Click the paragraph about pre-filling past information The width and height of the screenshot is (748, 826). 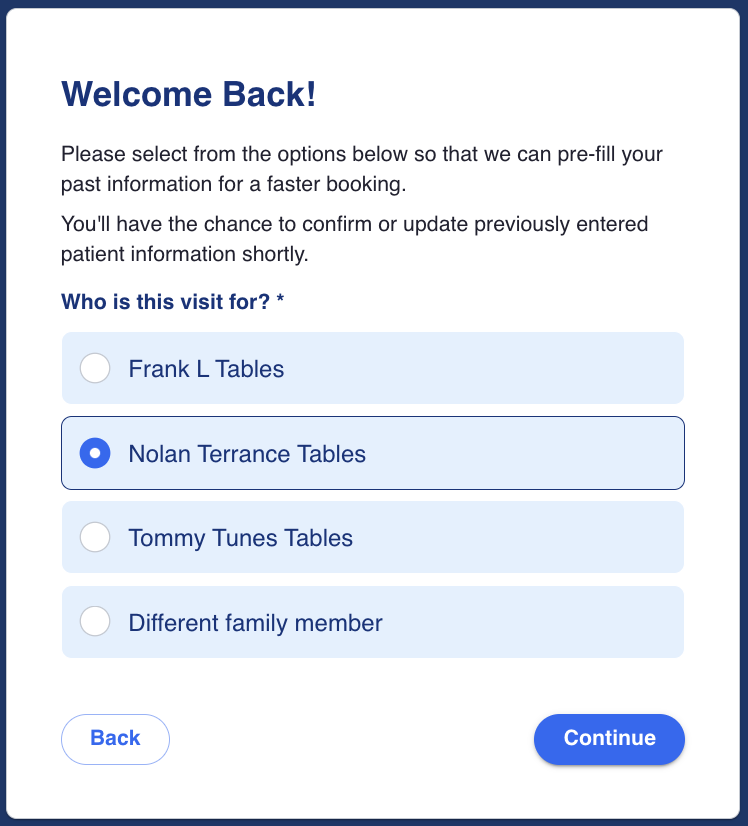[x=362, y=170]
